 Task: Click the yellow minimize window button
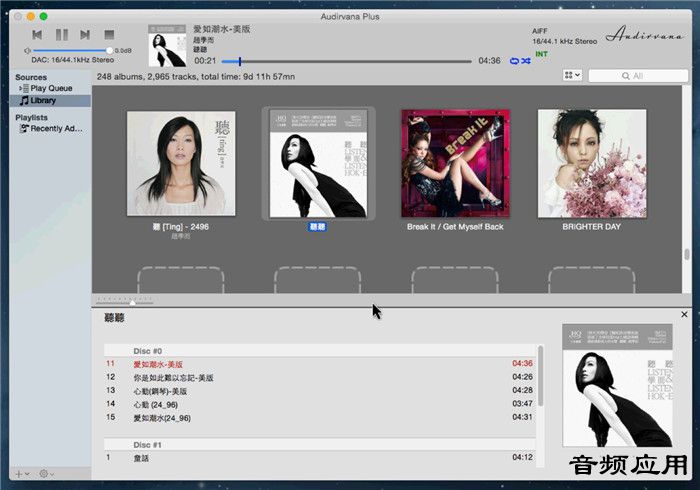point(30,17)
